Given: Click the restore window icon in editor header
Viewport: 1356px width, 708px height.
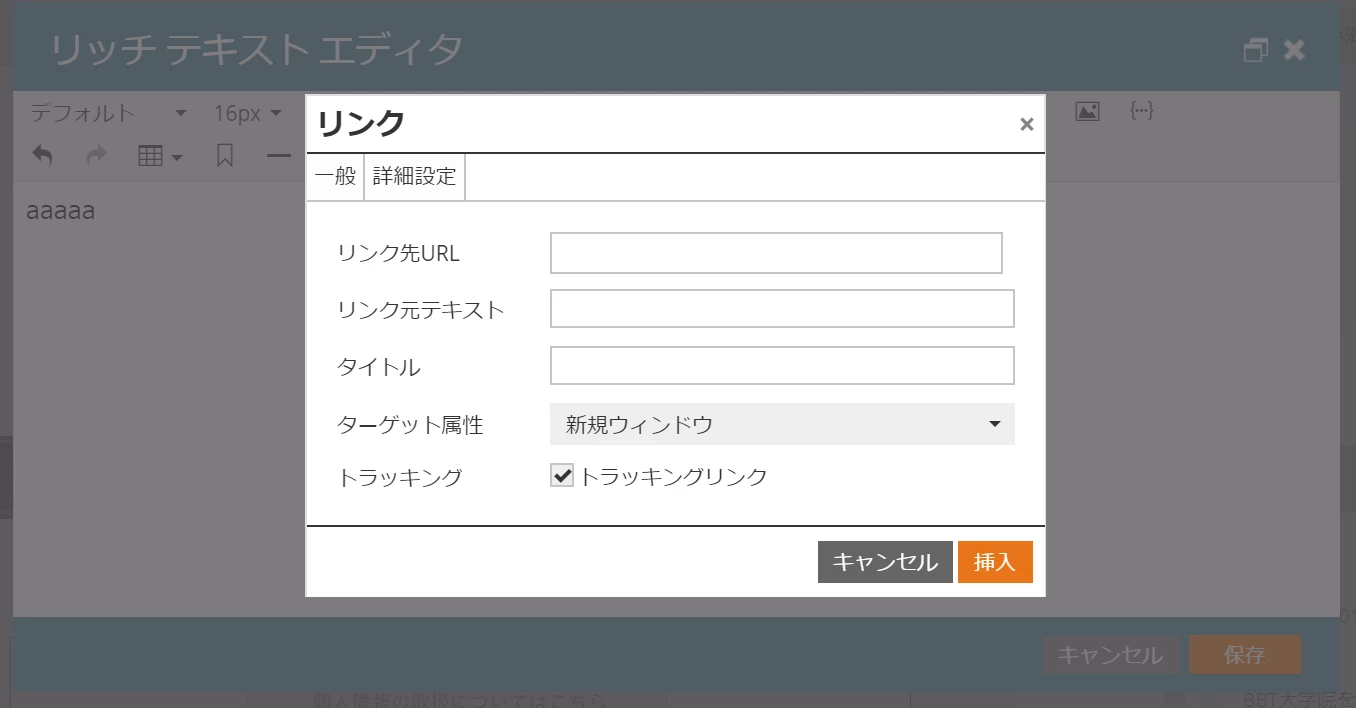Looking at the screenshot, I should [1256, 50].
